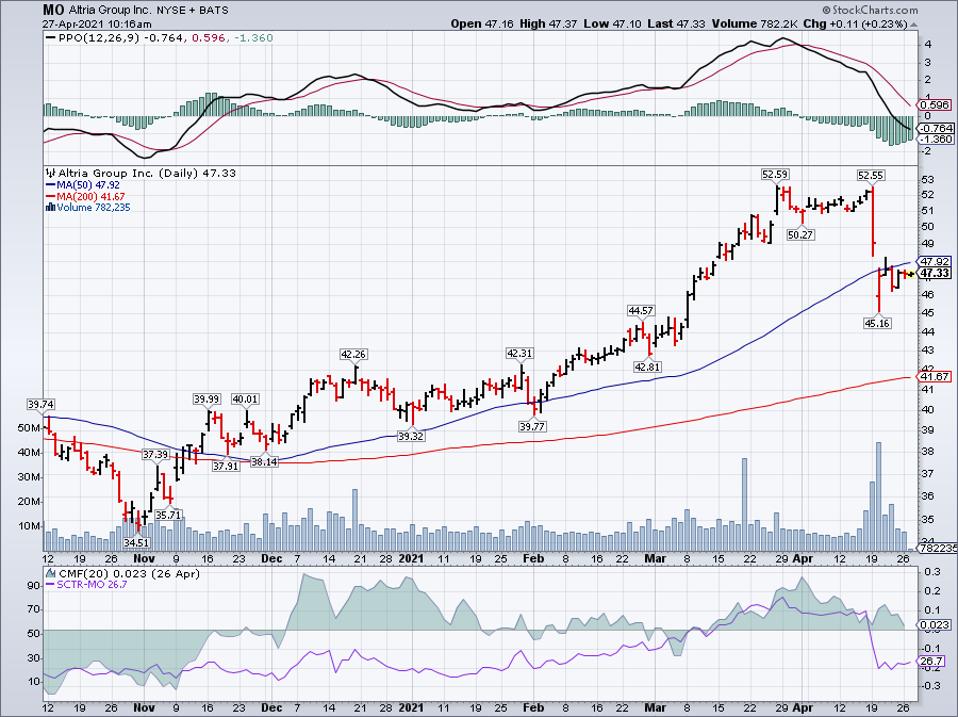Click the High 47.37 value
This screenshot has height=717, width=958.
(549, 24)
